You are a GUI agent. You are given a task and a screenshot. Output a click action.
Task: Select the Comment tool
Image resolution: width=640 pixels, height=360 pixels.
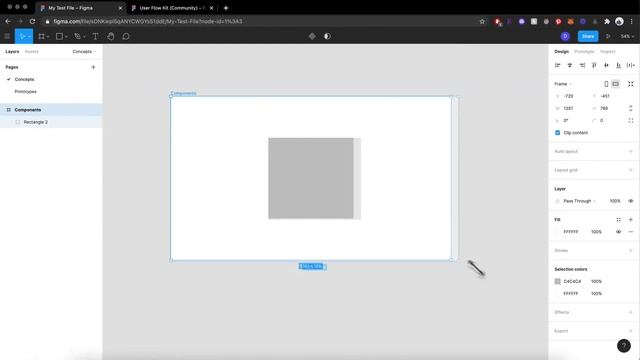(x=126, y=36)
